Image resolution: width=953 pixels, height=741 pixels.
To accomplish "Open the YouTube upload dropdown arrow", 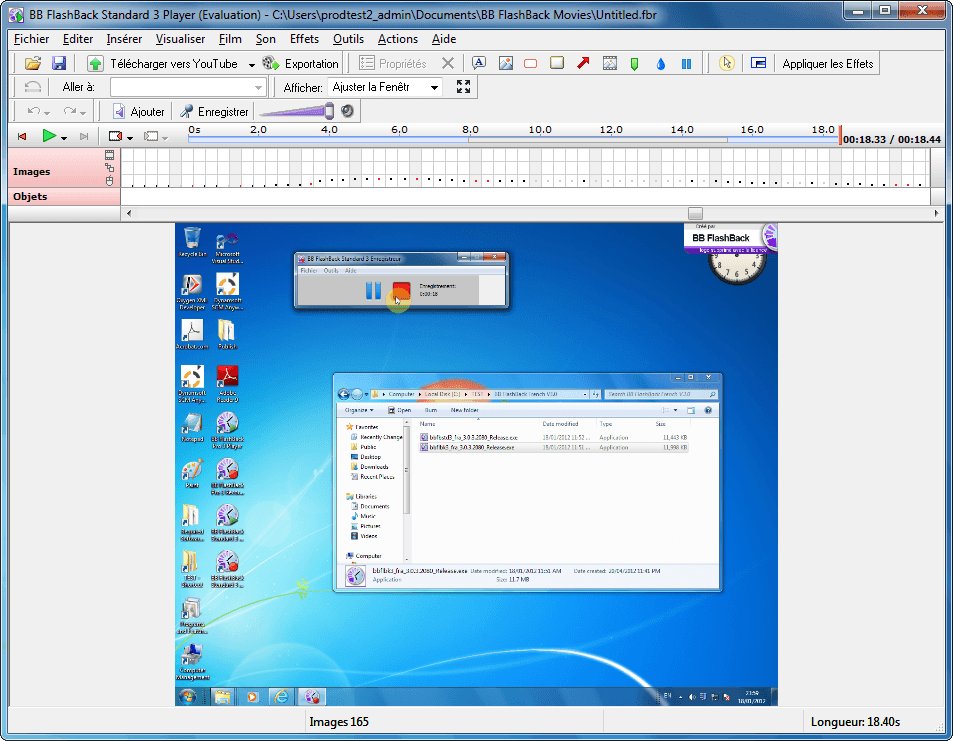I will pyautogui.click(x=252, y=64).
